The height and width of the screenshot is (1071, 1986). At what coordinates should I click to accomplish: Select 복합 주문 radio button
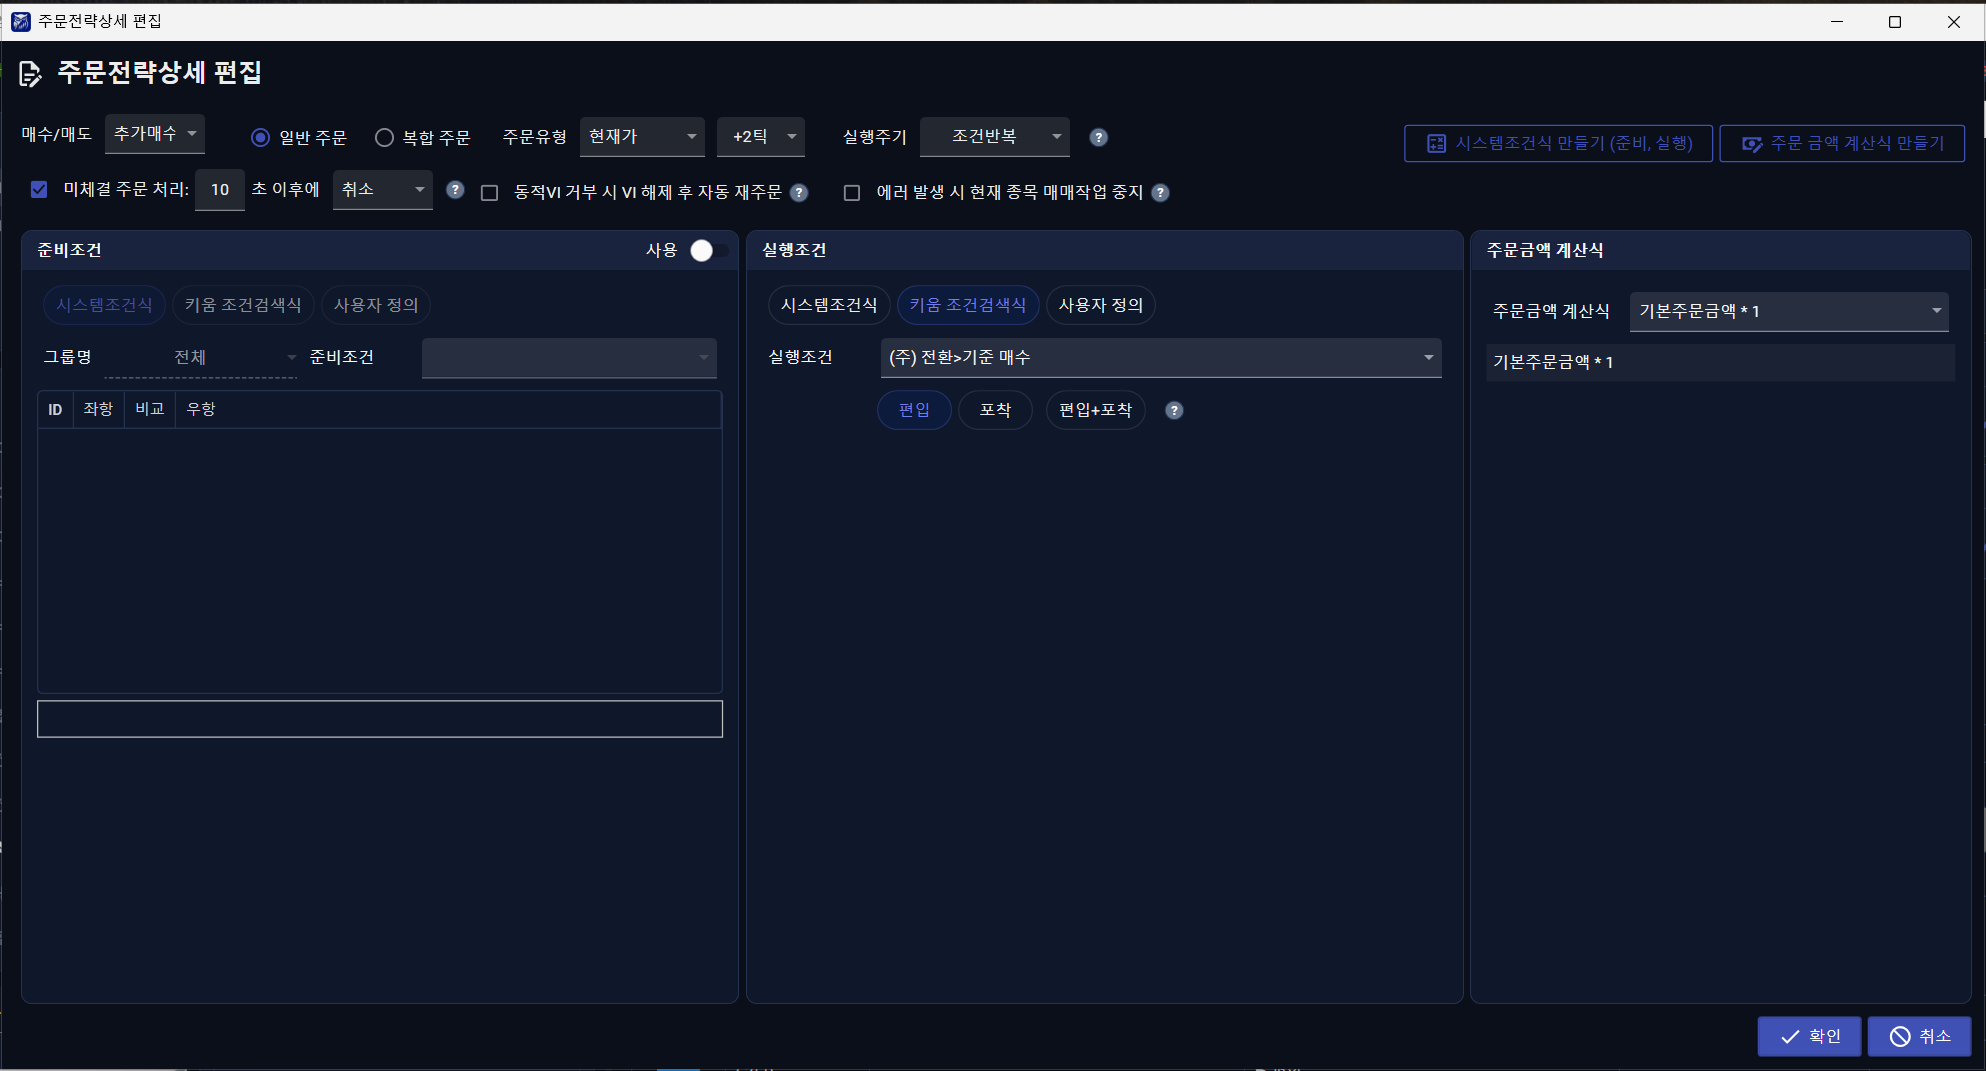click(x=384, y=138)
